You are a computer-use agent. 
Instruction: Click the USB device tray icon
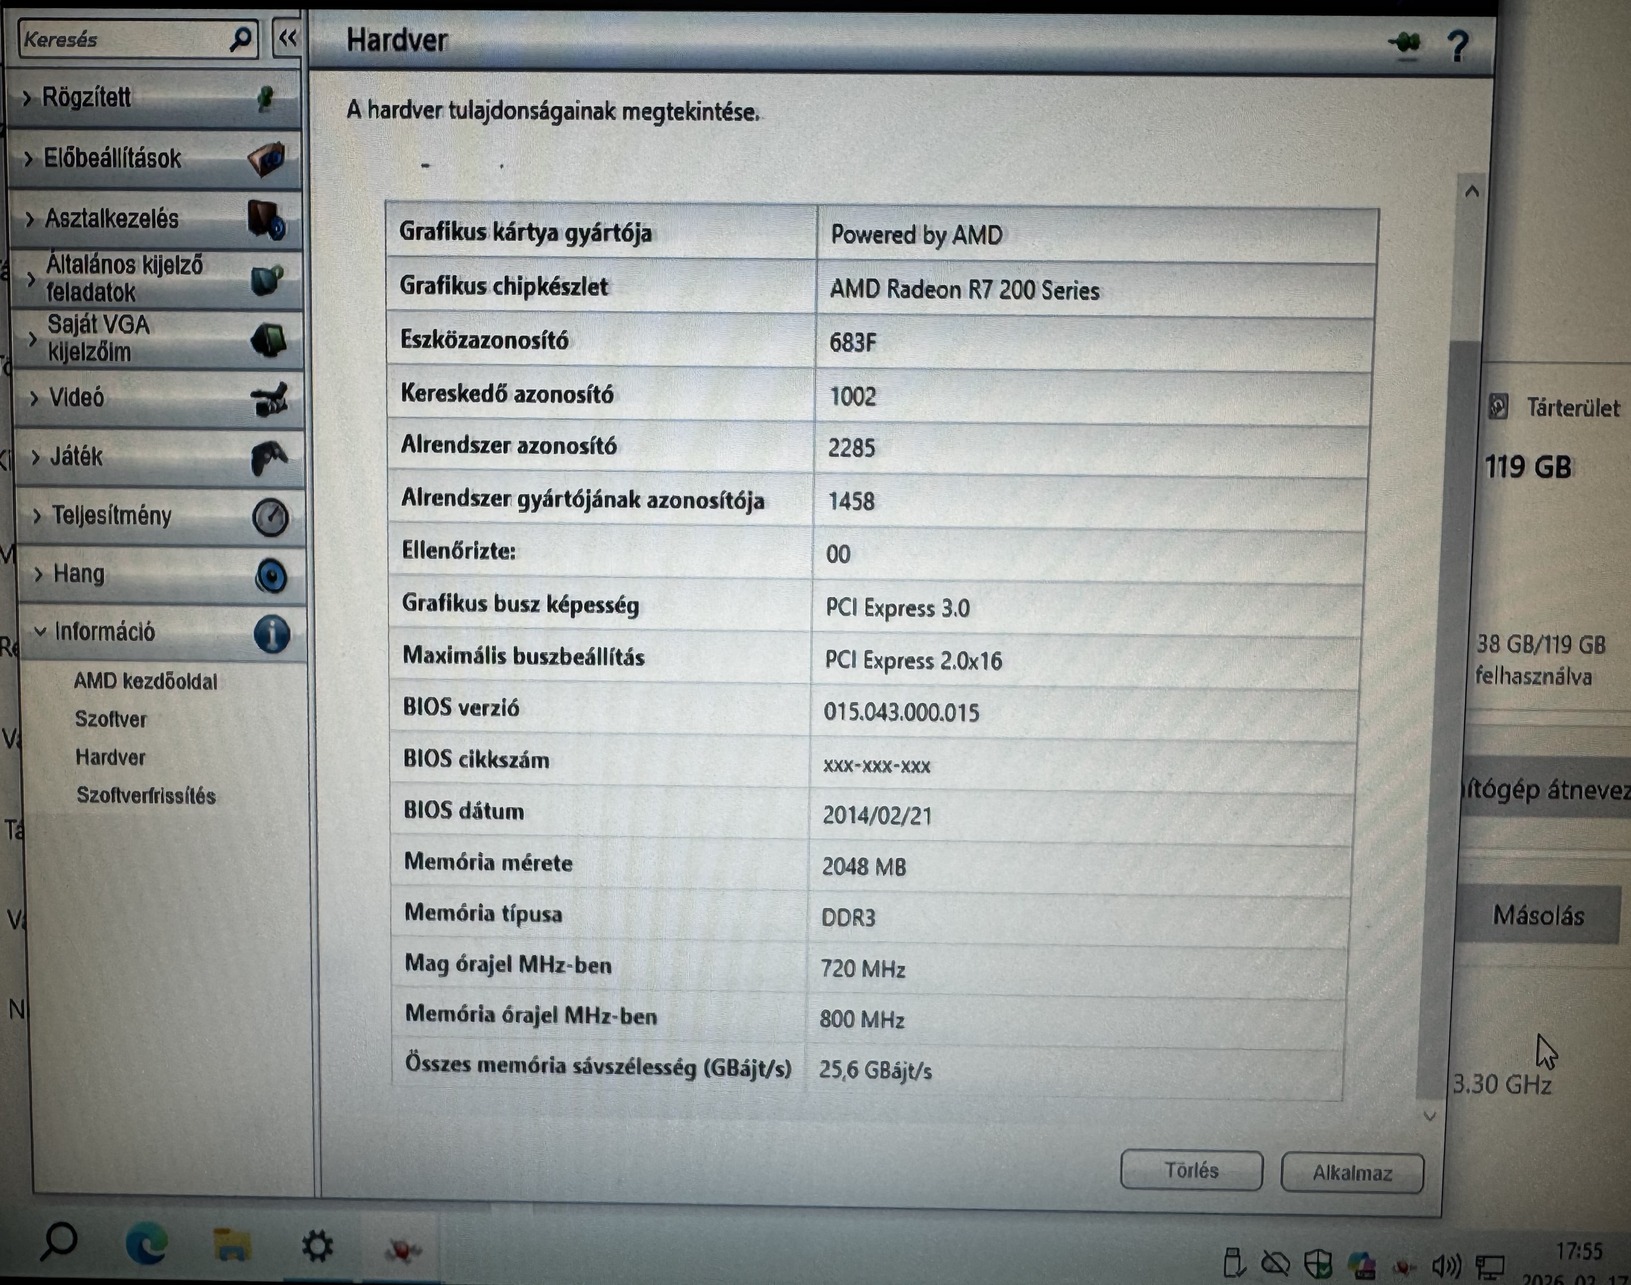pyautogui.click(x=1234, y=1262)
